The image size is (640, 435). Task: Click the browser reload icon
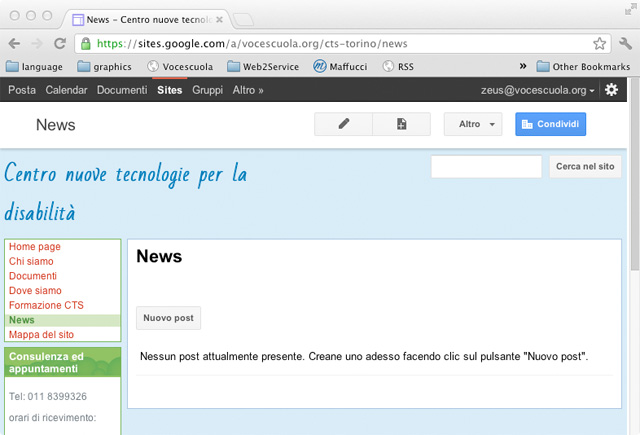(60, 44)
